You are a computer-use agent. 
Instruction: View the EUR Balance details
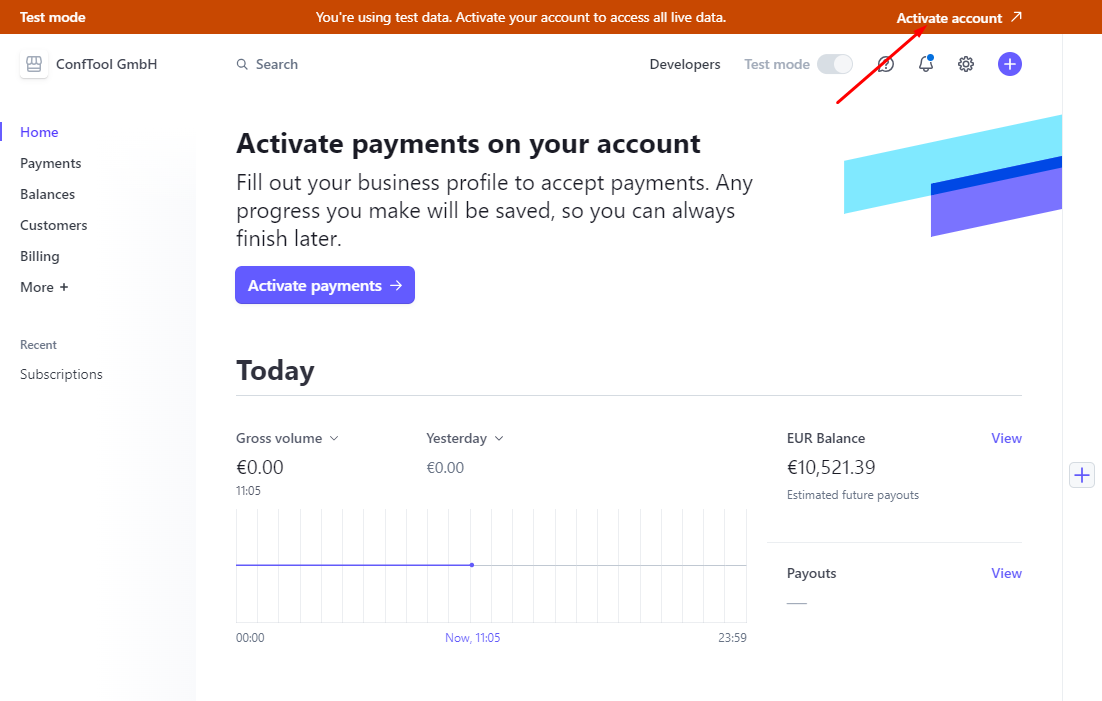pyautogui.click(x=1006, y=438)
